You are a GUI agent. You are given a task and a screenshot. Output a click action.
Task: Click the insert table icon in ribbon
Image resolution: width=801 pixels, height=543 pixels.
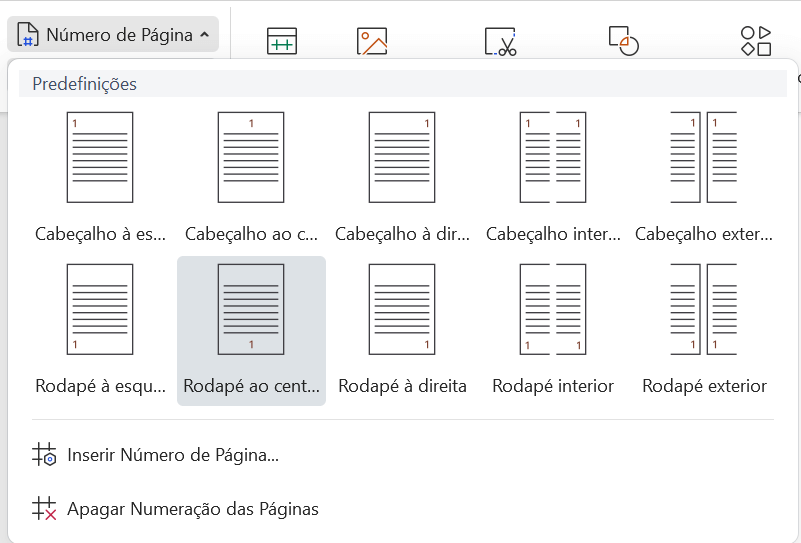click(282, 41)
